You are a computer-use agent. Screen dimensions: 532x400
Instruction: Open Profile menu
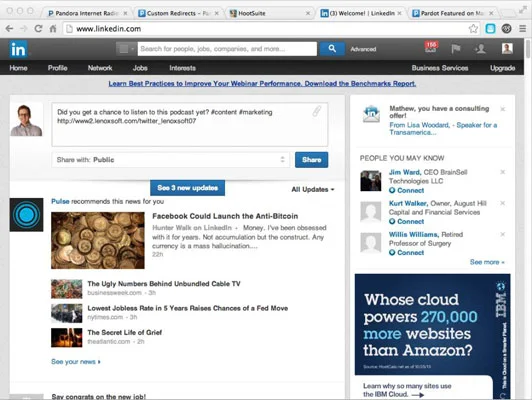[57, 68]
